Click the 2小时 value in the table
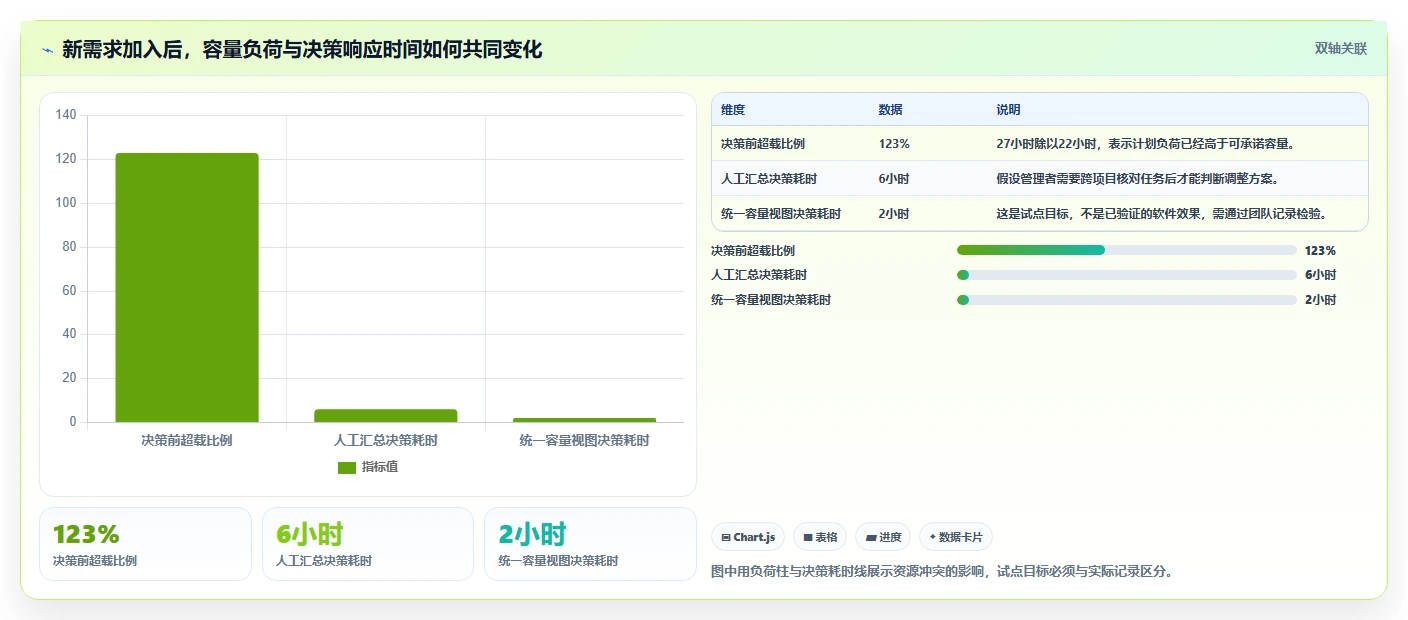 pyautogui.click(x=894, y=214)
